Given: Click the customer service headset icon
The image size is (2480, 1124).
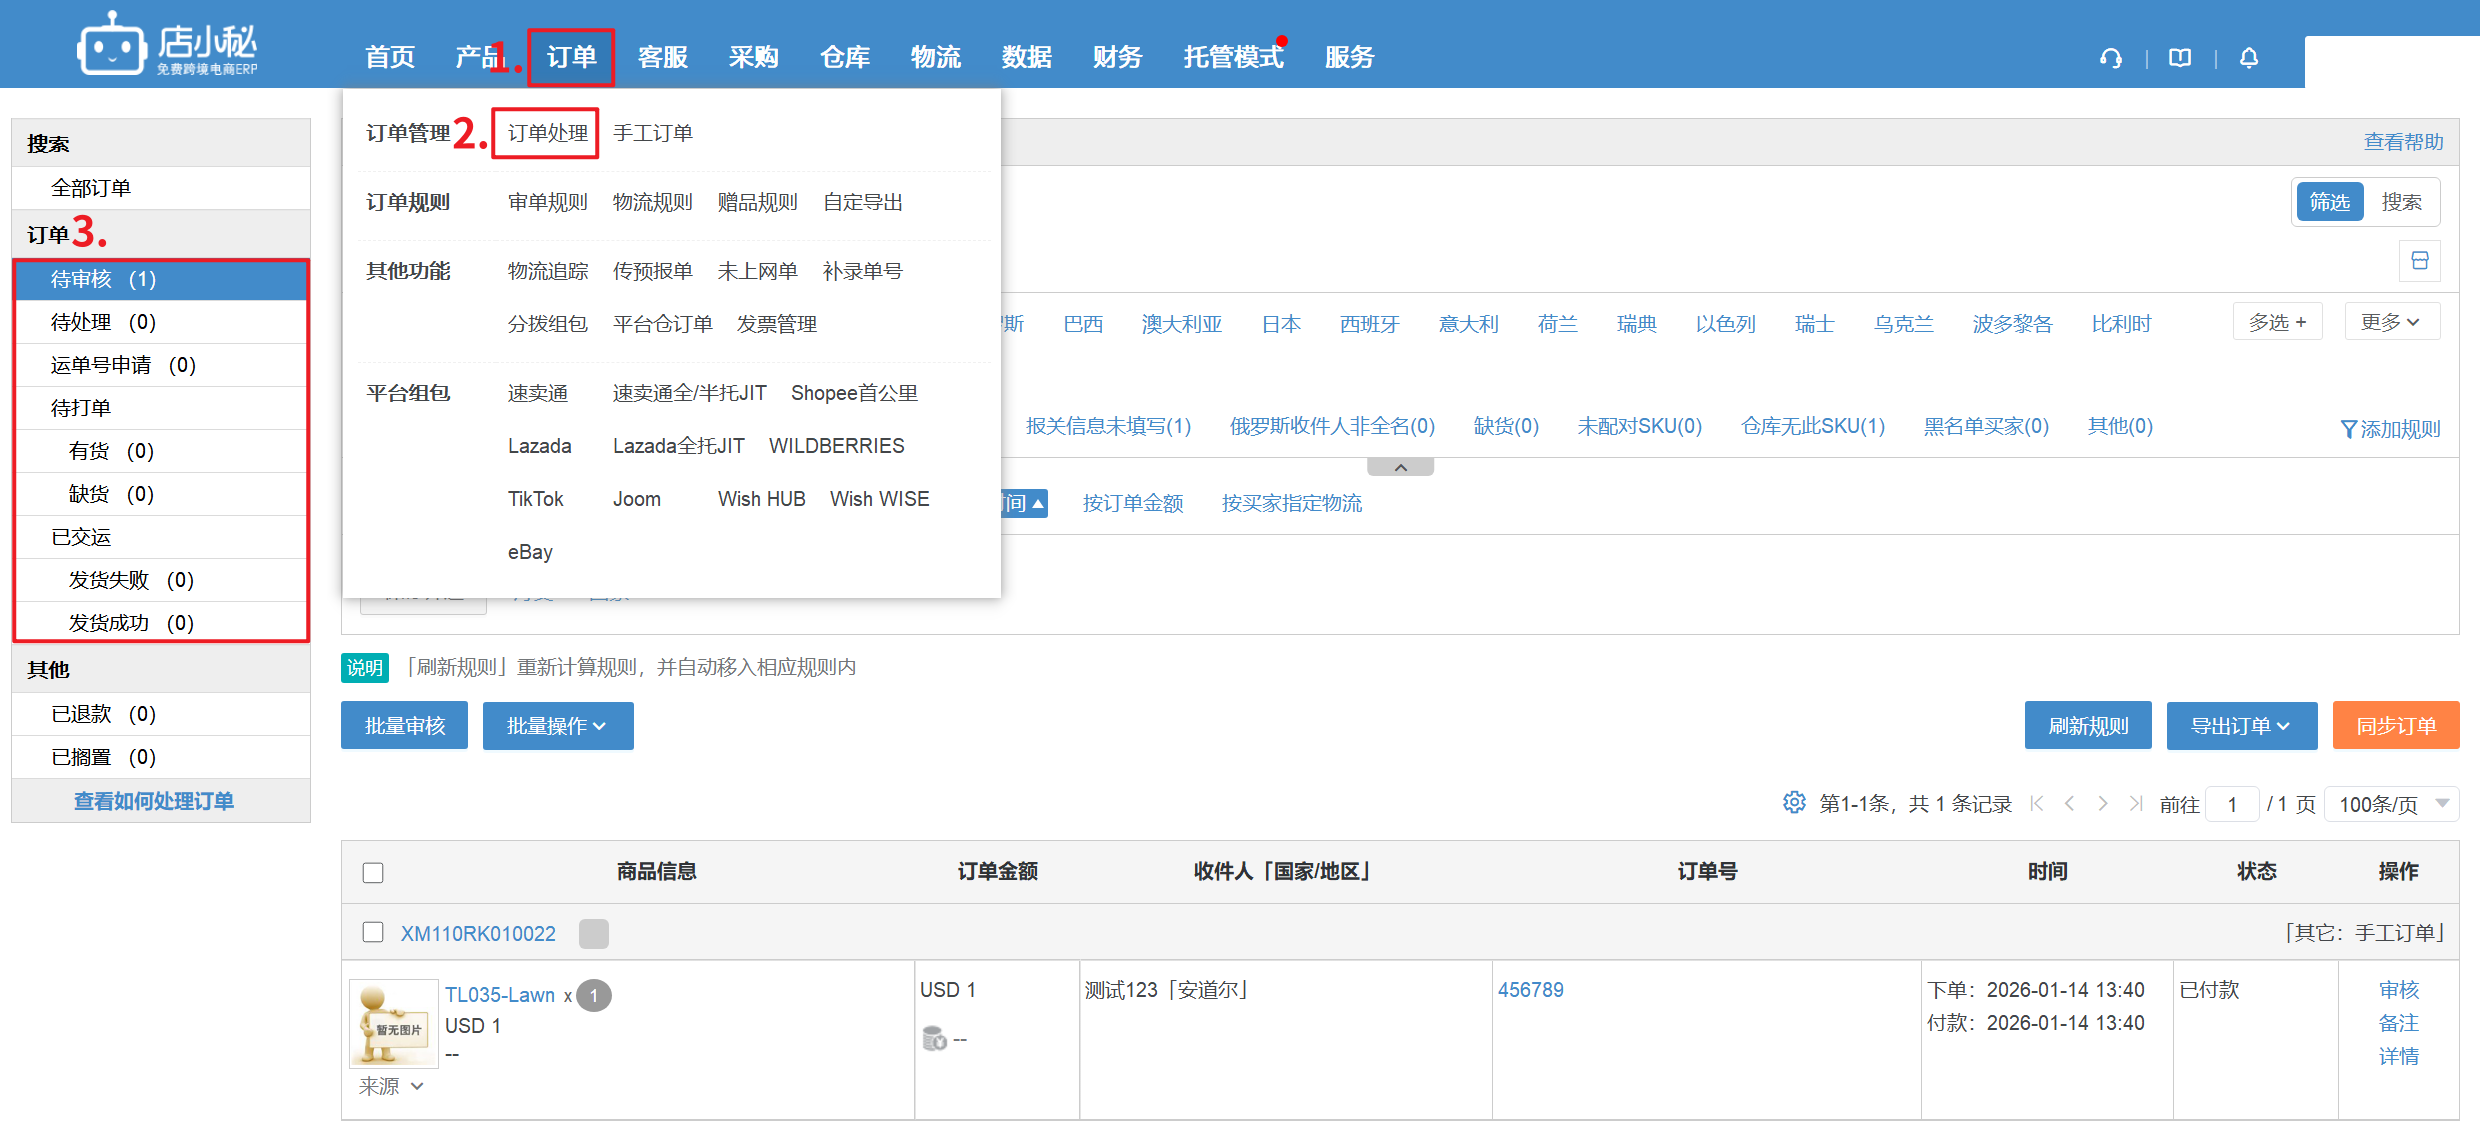Looking at the screenshot, I should click(2110, 58).
